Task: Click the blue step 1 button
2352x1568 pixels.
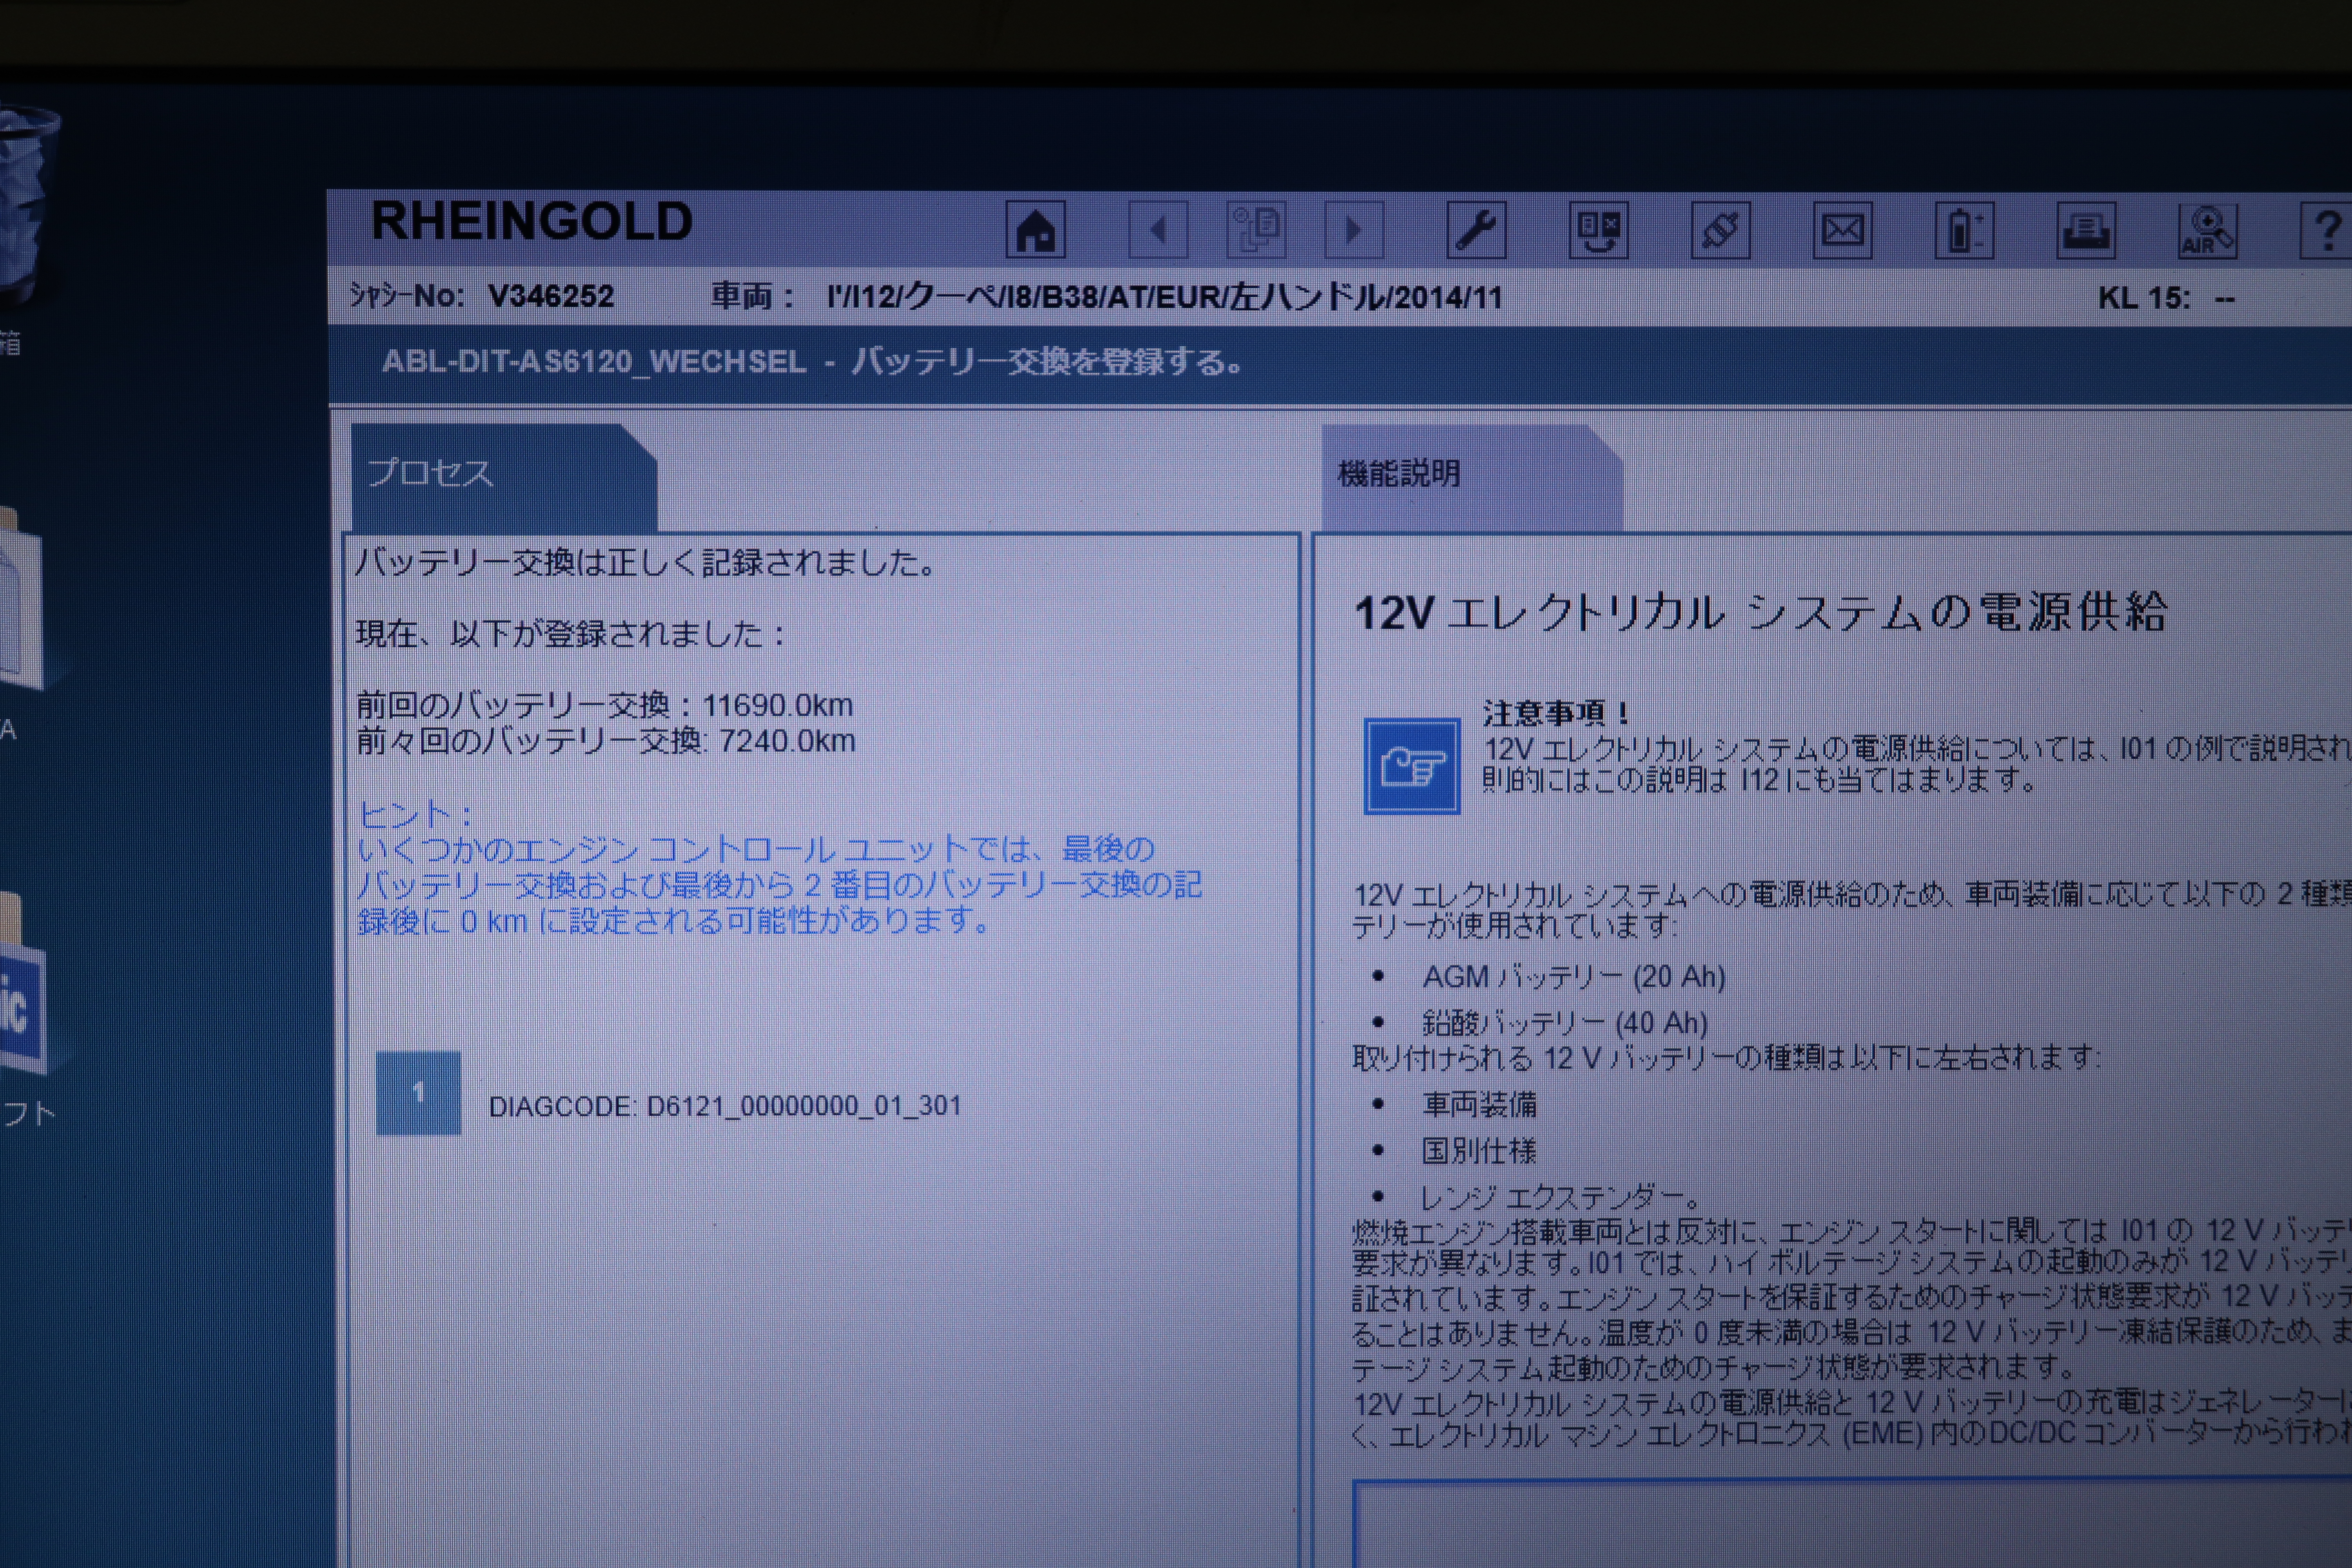Action: click(418, 1093)
